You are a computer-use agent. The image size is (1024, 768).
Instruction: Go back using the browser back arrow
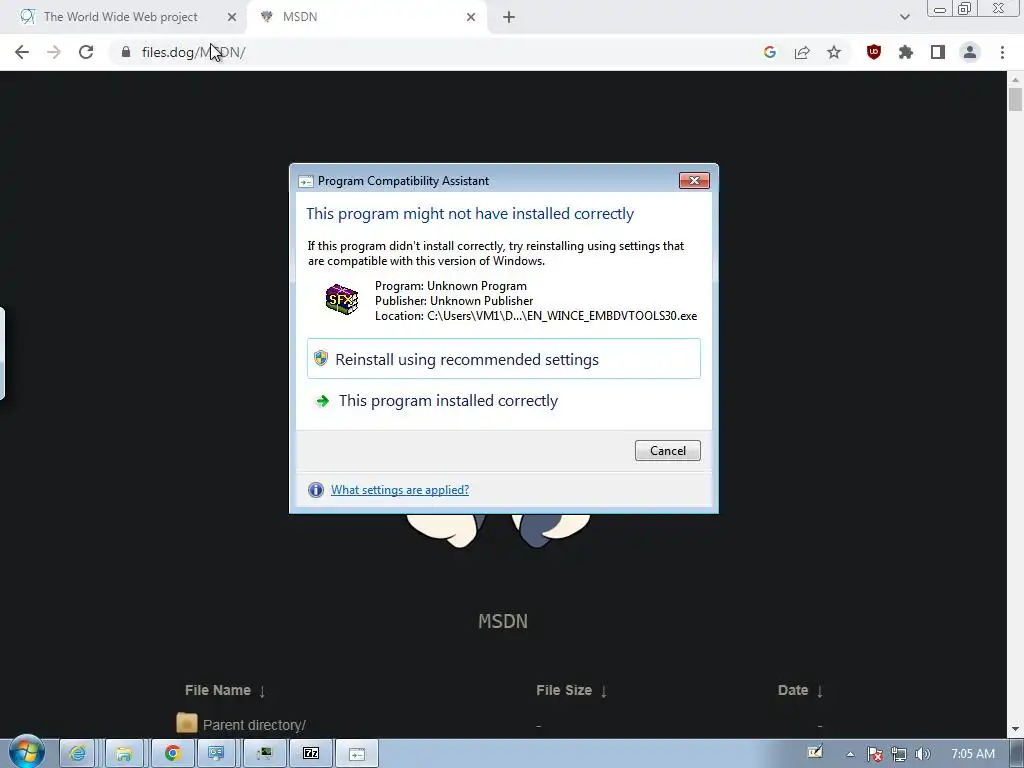click(x=22, y=52)
